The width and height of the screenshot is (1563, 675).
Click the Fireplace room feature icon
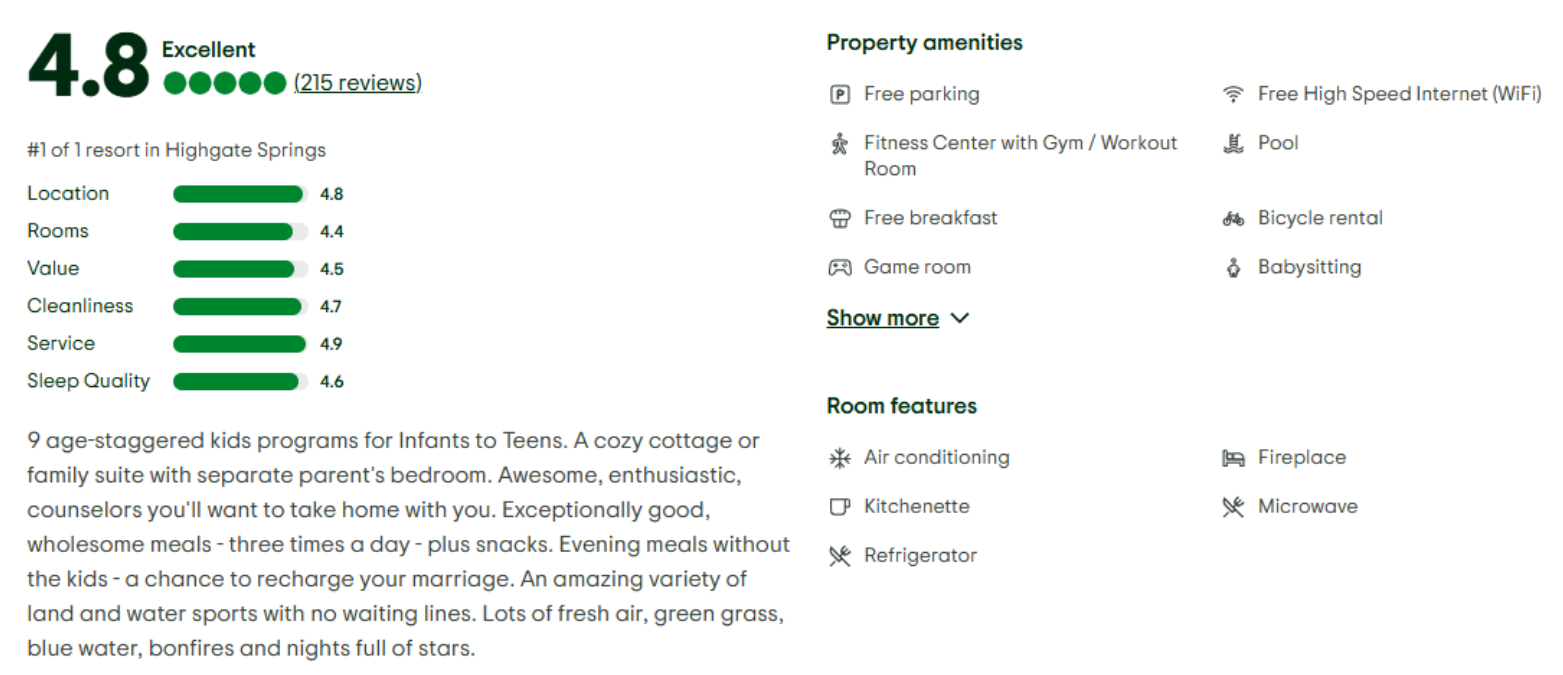(1233, 458)
